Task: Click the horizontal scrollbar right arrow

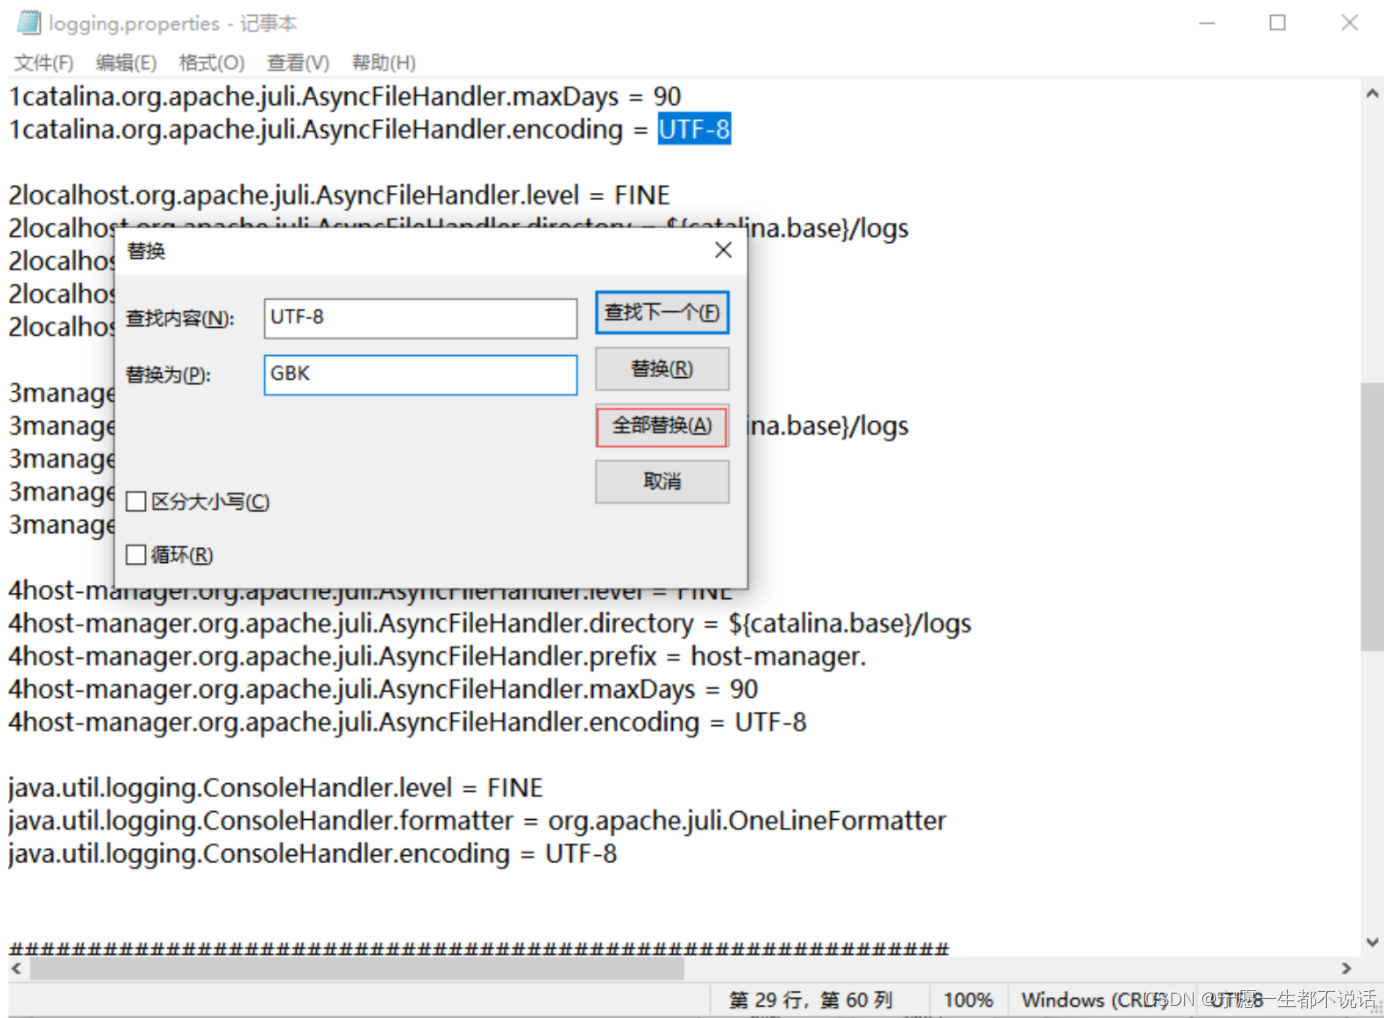Action: tap(1346, 968)
